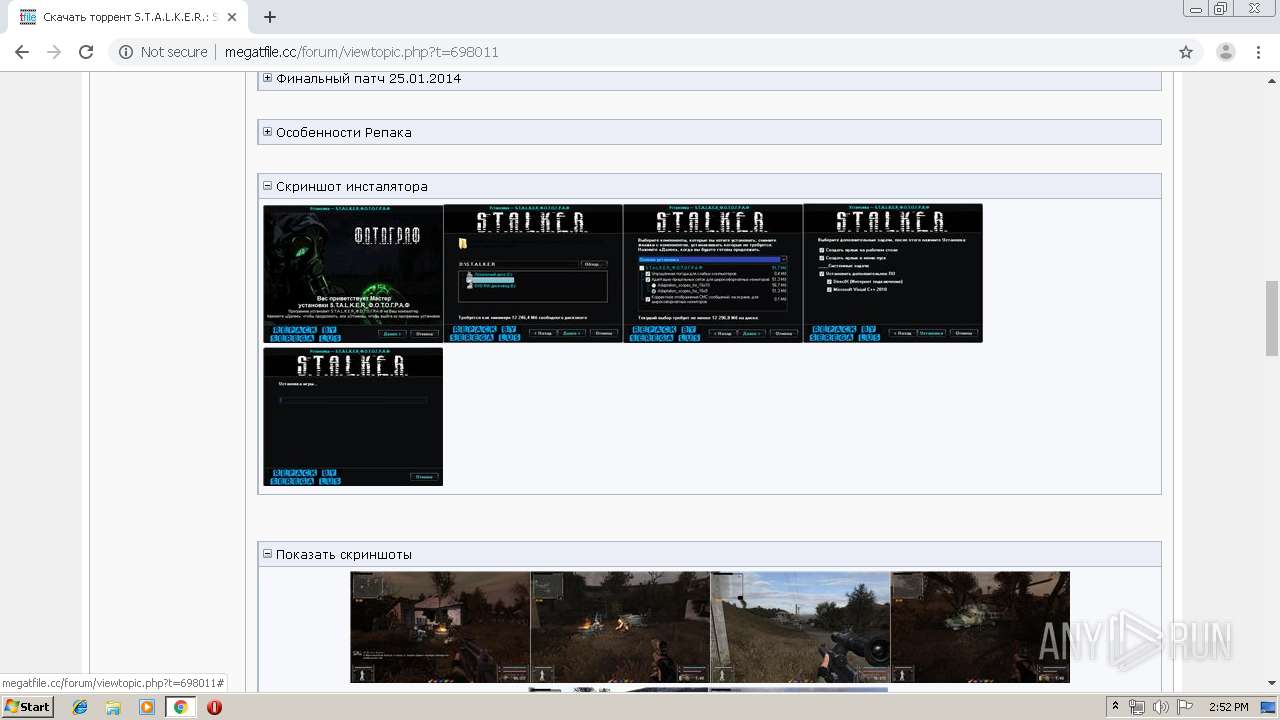This screenshot has width=1280, height=720.
Task: Collapse Скриншот инсталятора section
Action: click(267, 186)
